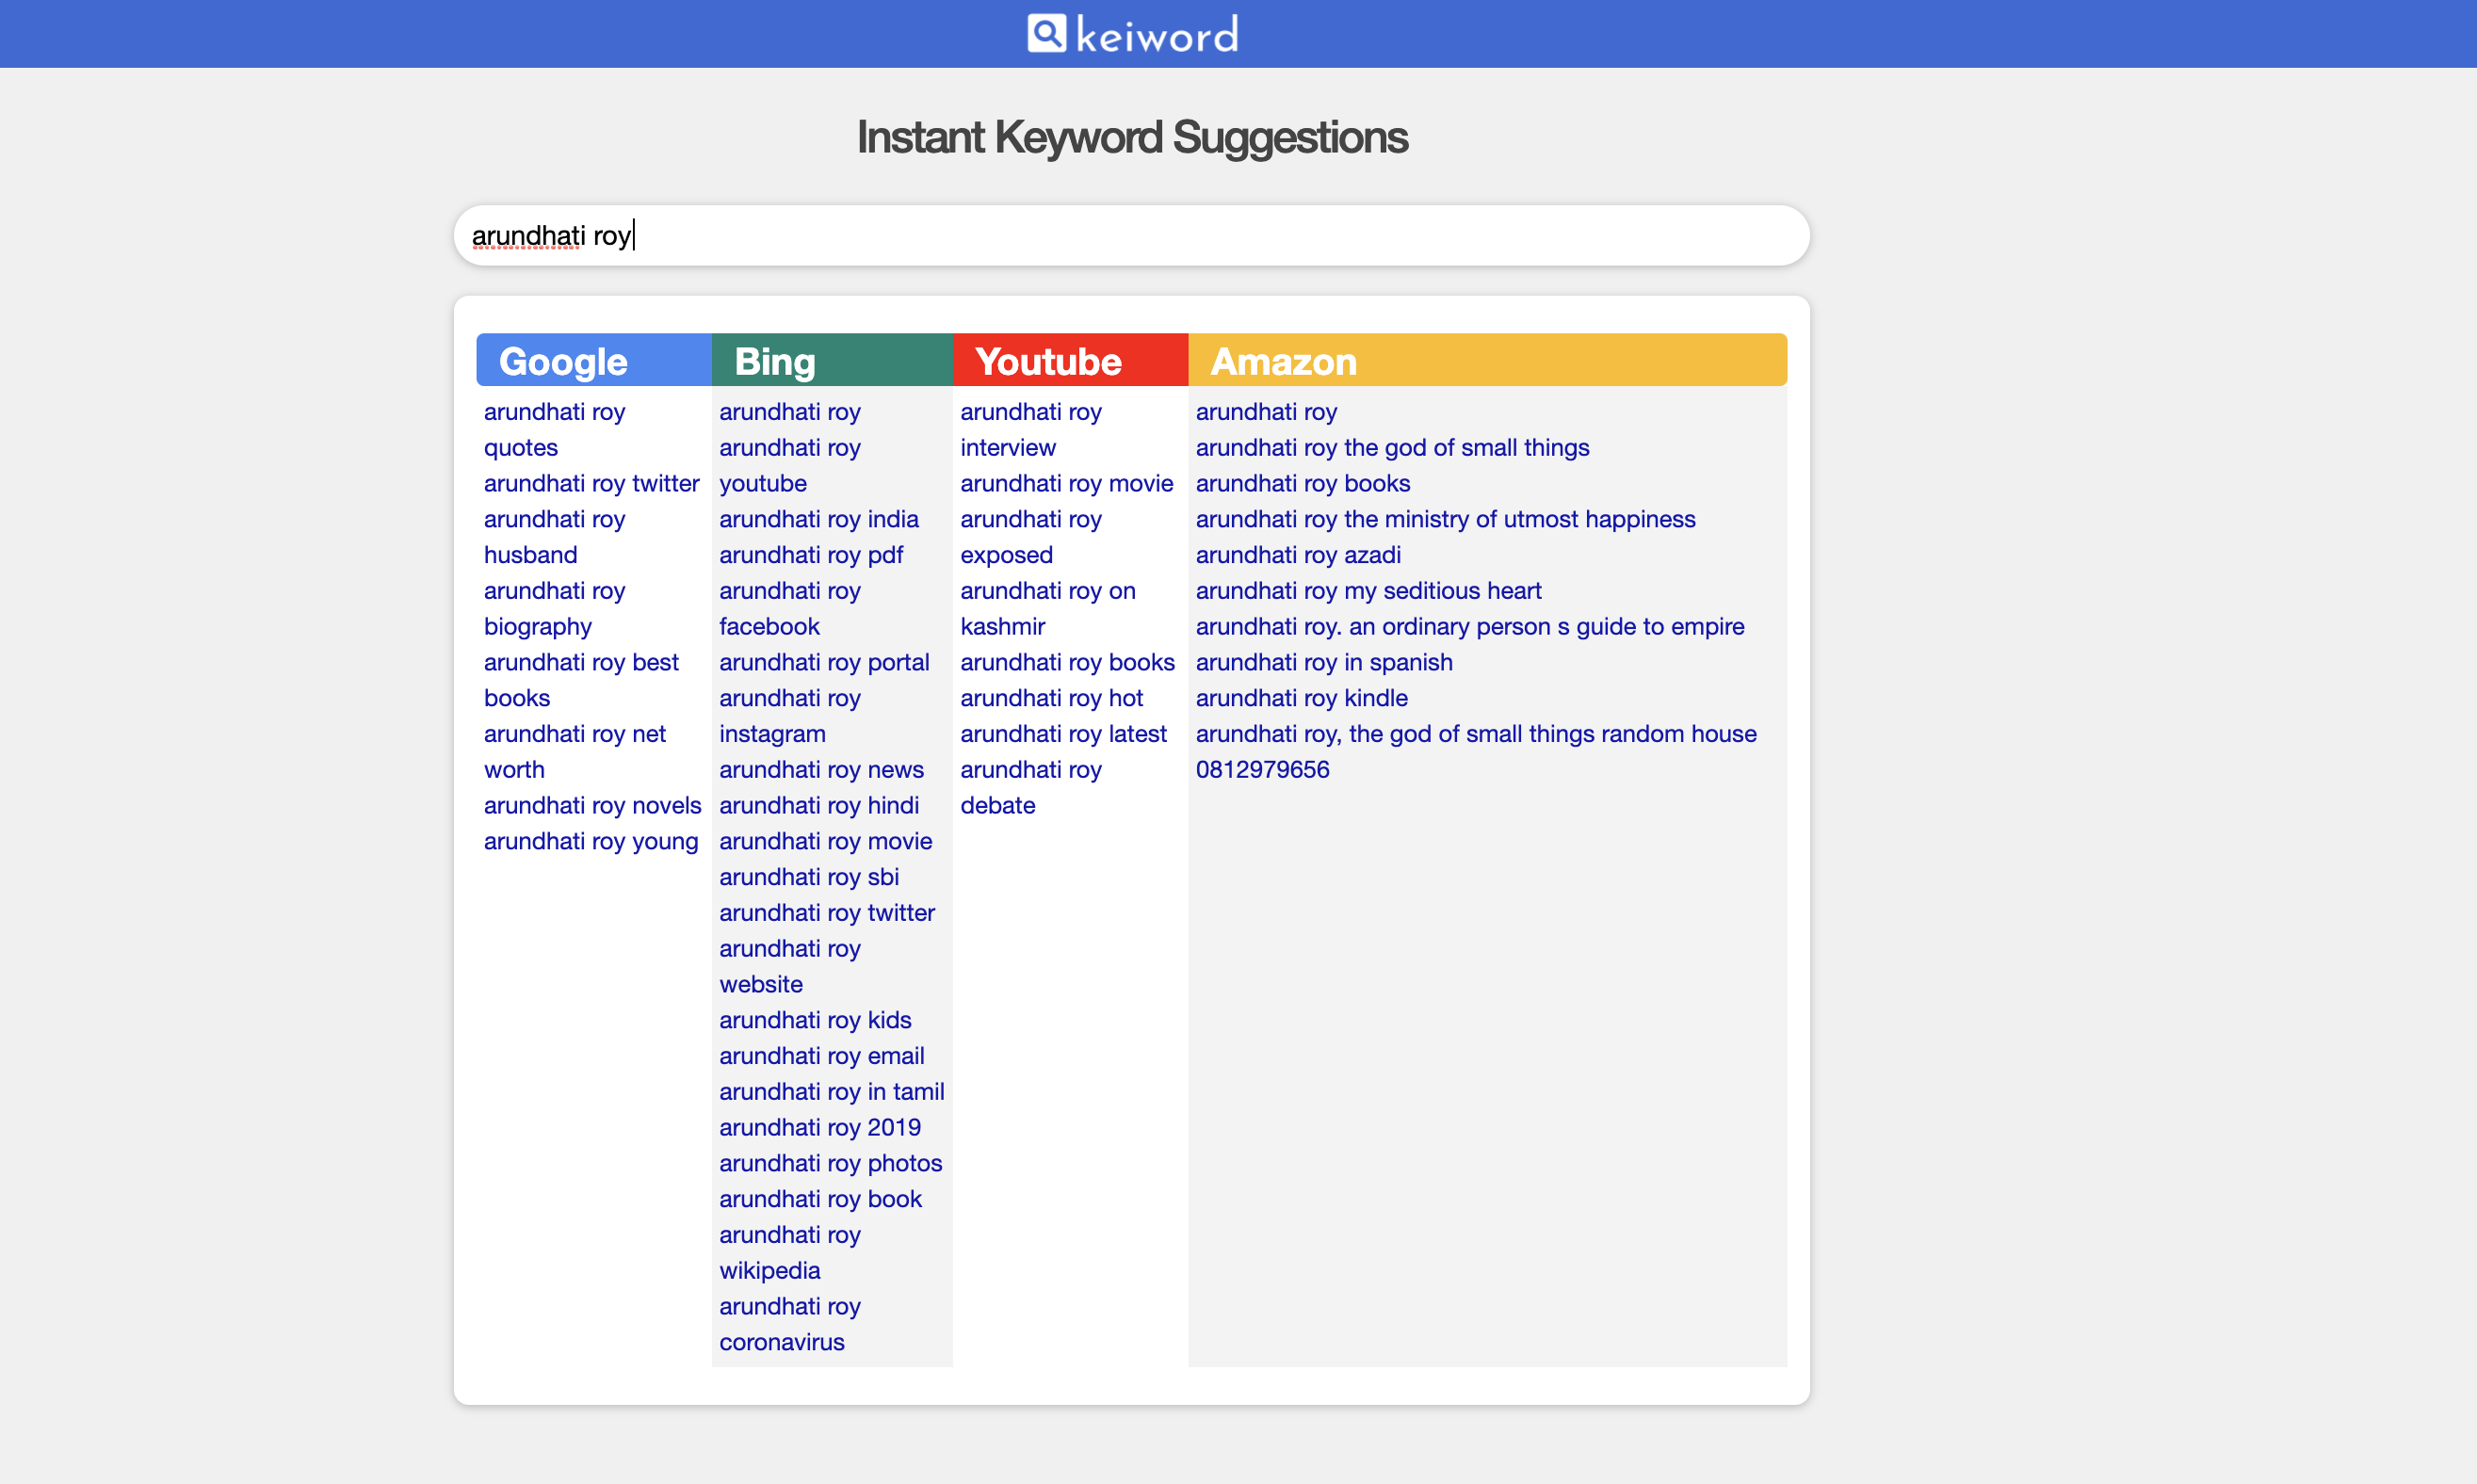Open Youtube suggestion arundhati roy books
Viewport: 2477px width, 1484px height.
pos(1067,663)
